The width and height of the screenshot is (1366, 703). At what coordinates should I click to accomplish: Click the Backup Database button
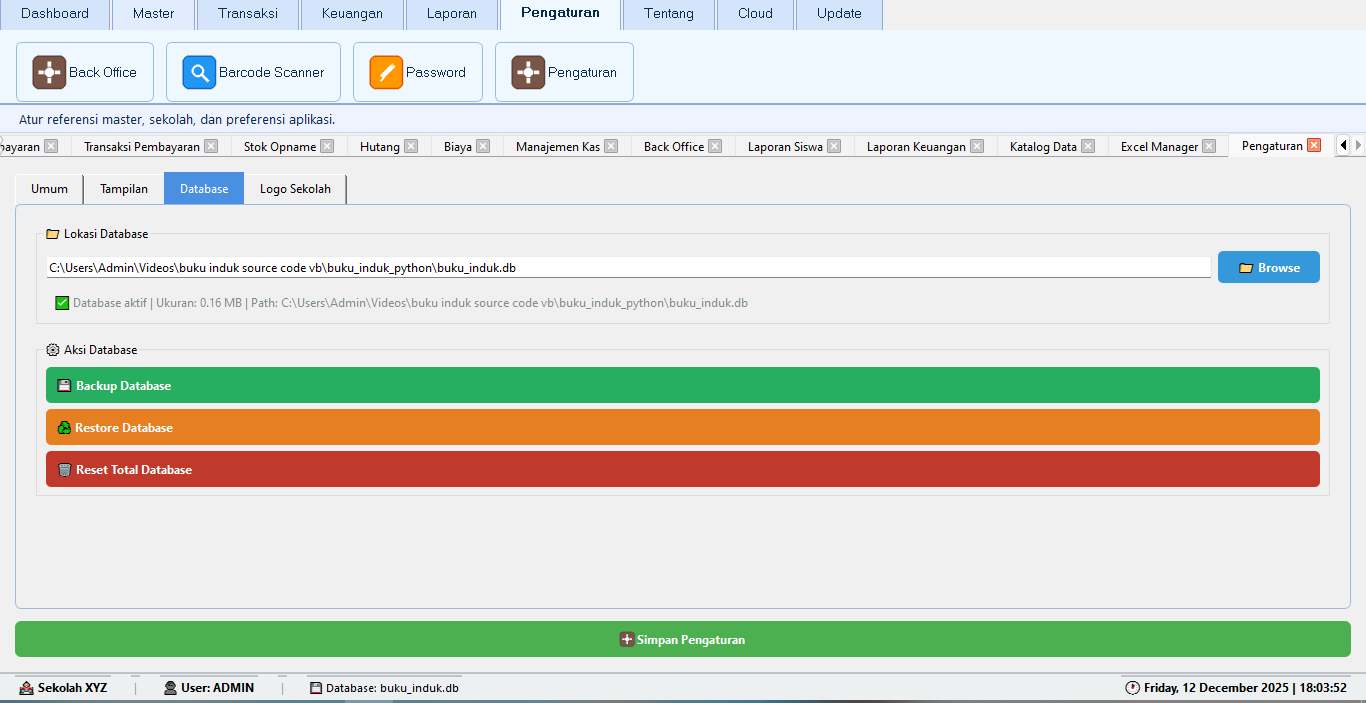tap(682, 385)
